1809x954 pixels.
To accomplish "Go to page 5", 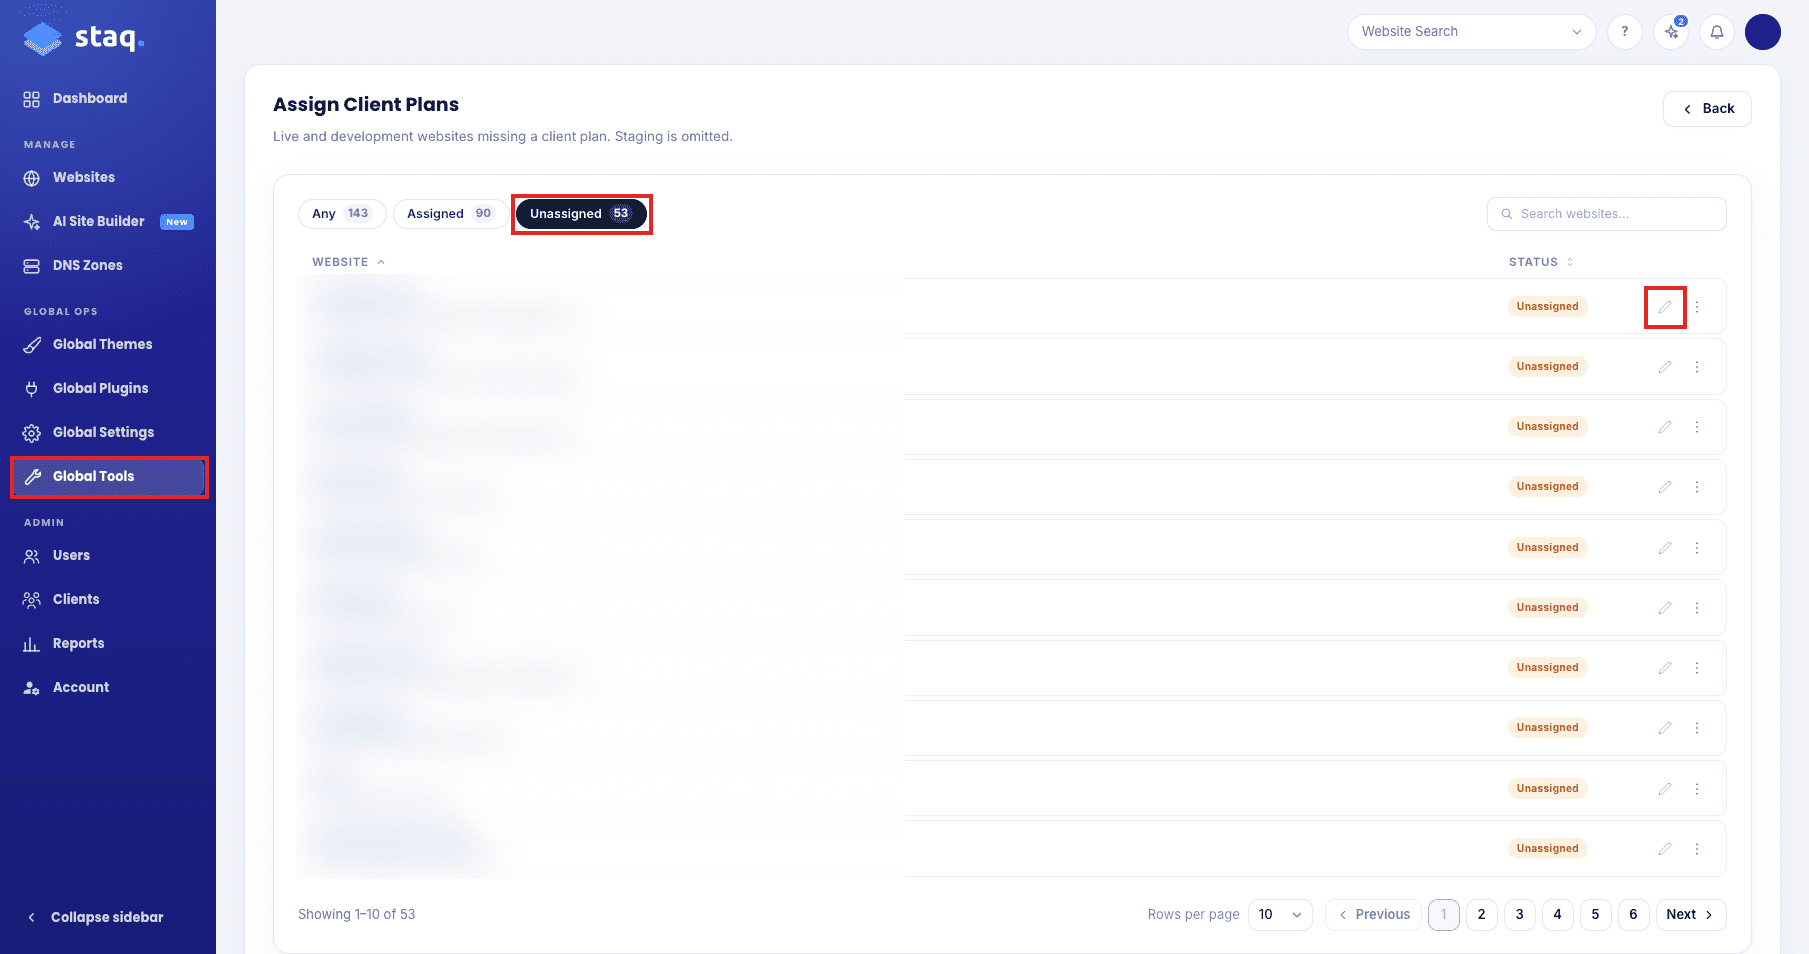I will tap(1596, 914).
